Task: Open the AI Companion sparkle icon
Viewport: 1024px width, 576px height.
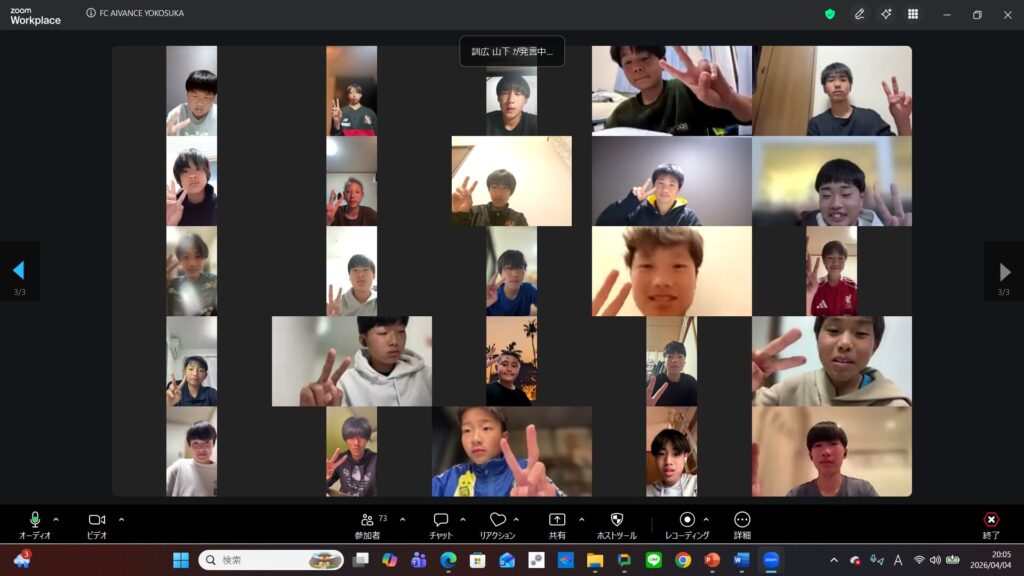Action: (x=886, y=14)
